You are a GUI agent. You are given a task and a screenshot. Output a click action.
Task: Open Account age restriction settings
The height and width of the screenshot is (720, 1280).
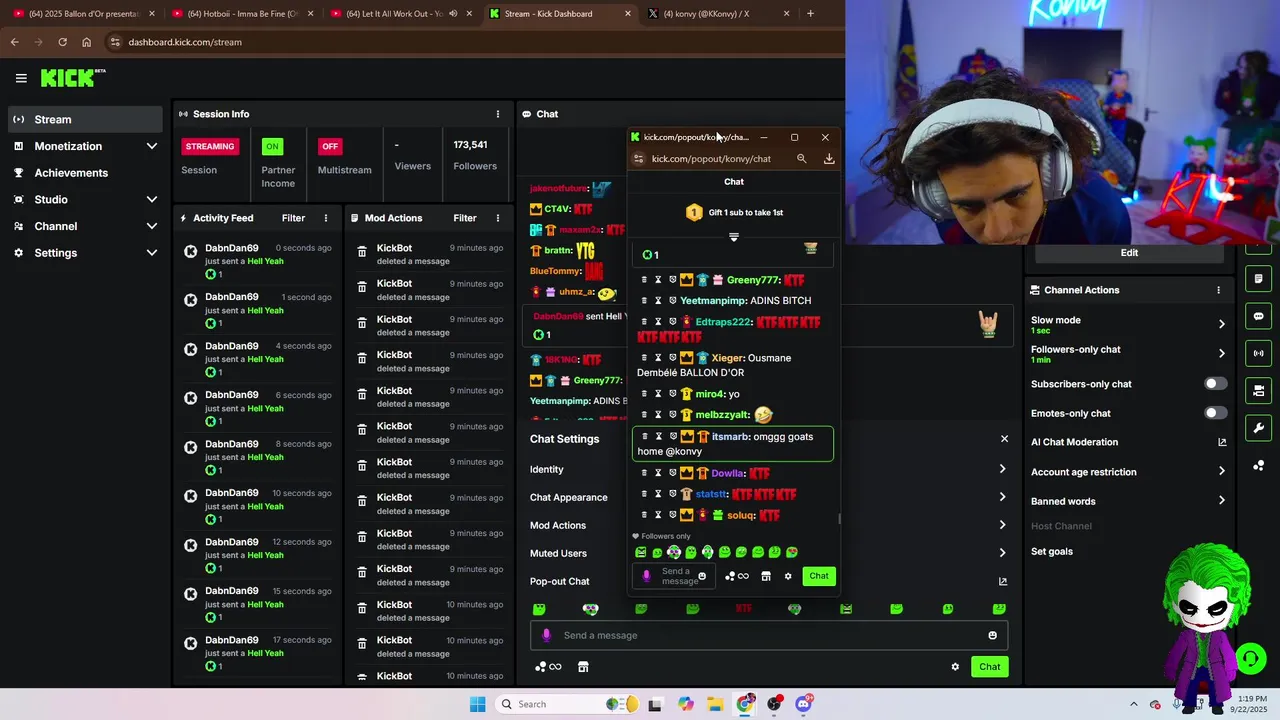point(1128,472)
